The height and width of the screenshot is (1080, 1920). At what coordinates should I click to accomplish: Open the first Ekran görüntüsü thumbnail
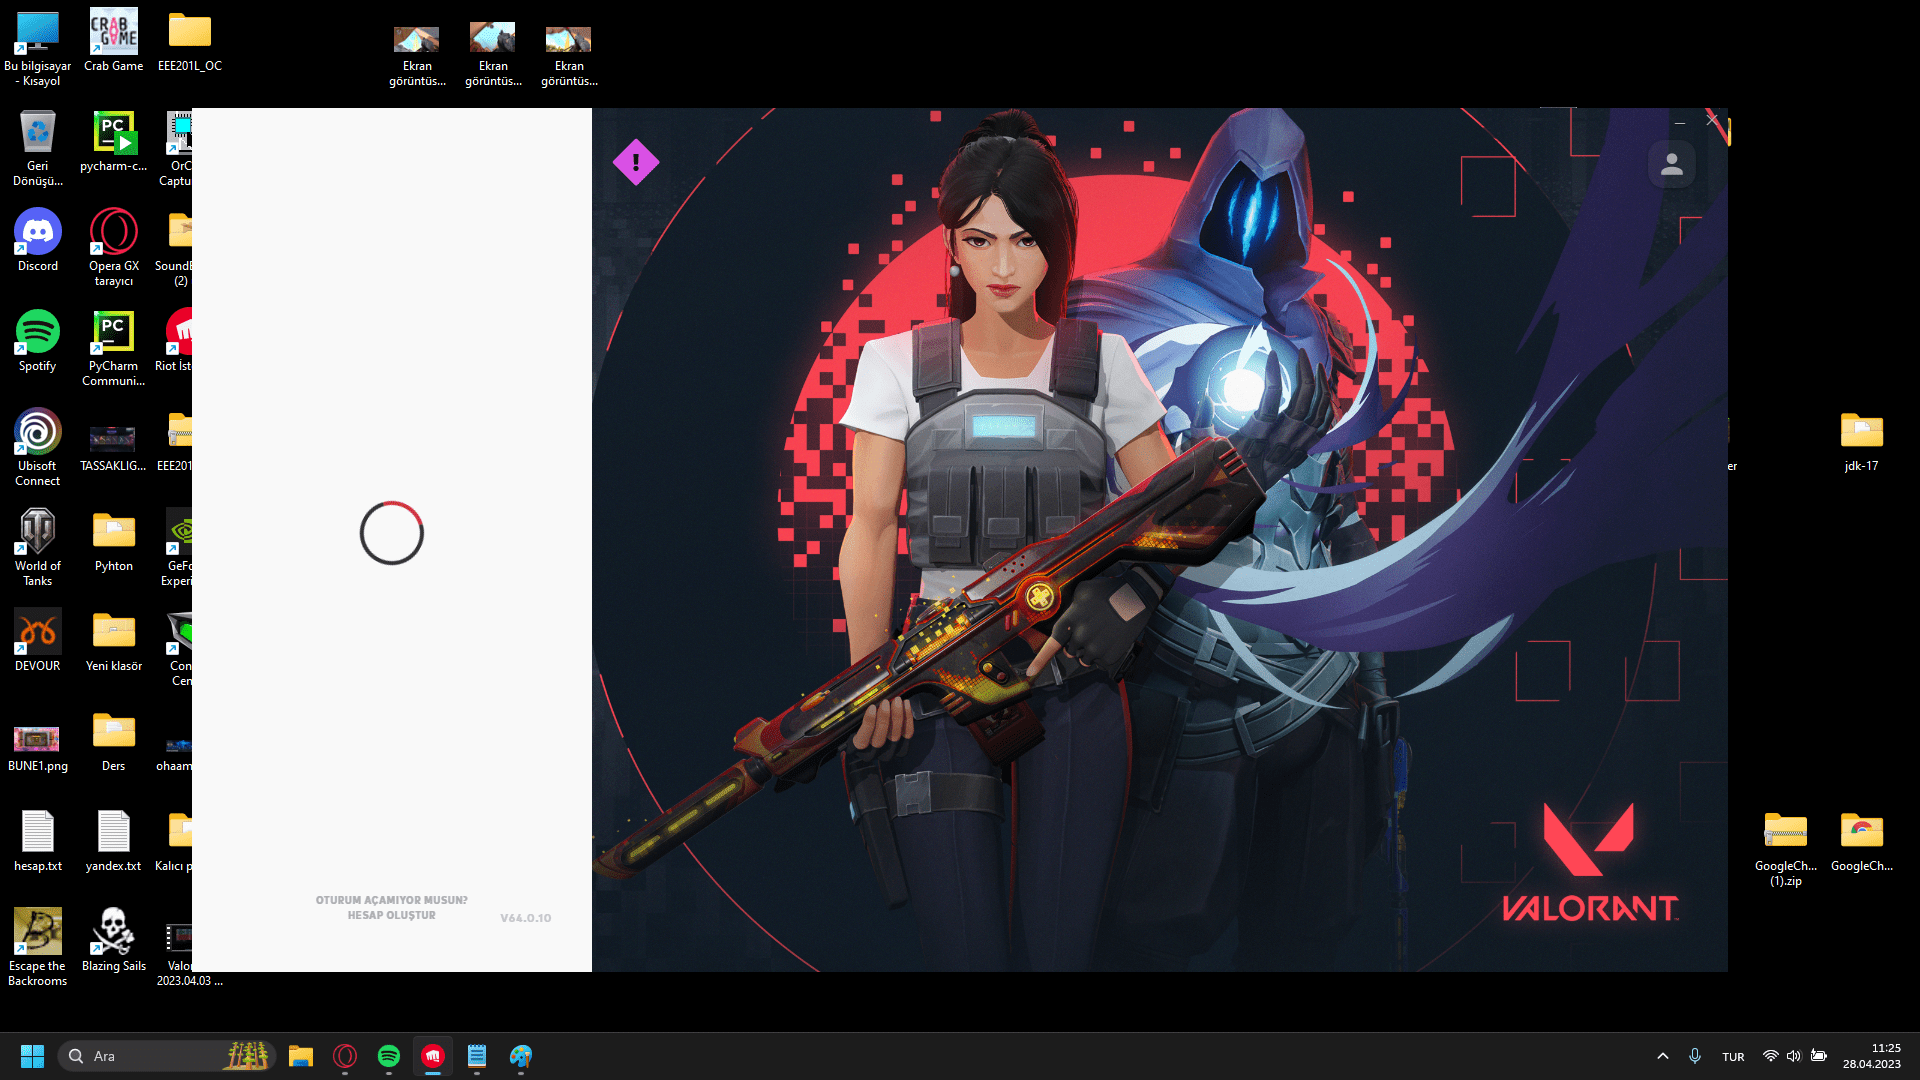tap(418, 55)
